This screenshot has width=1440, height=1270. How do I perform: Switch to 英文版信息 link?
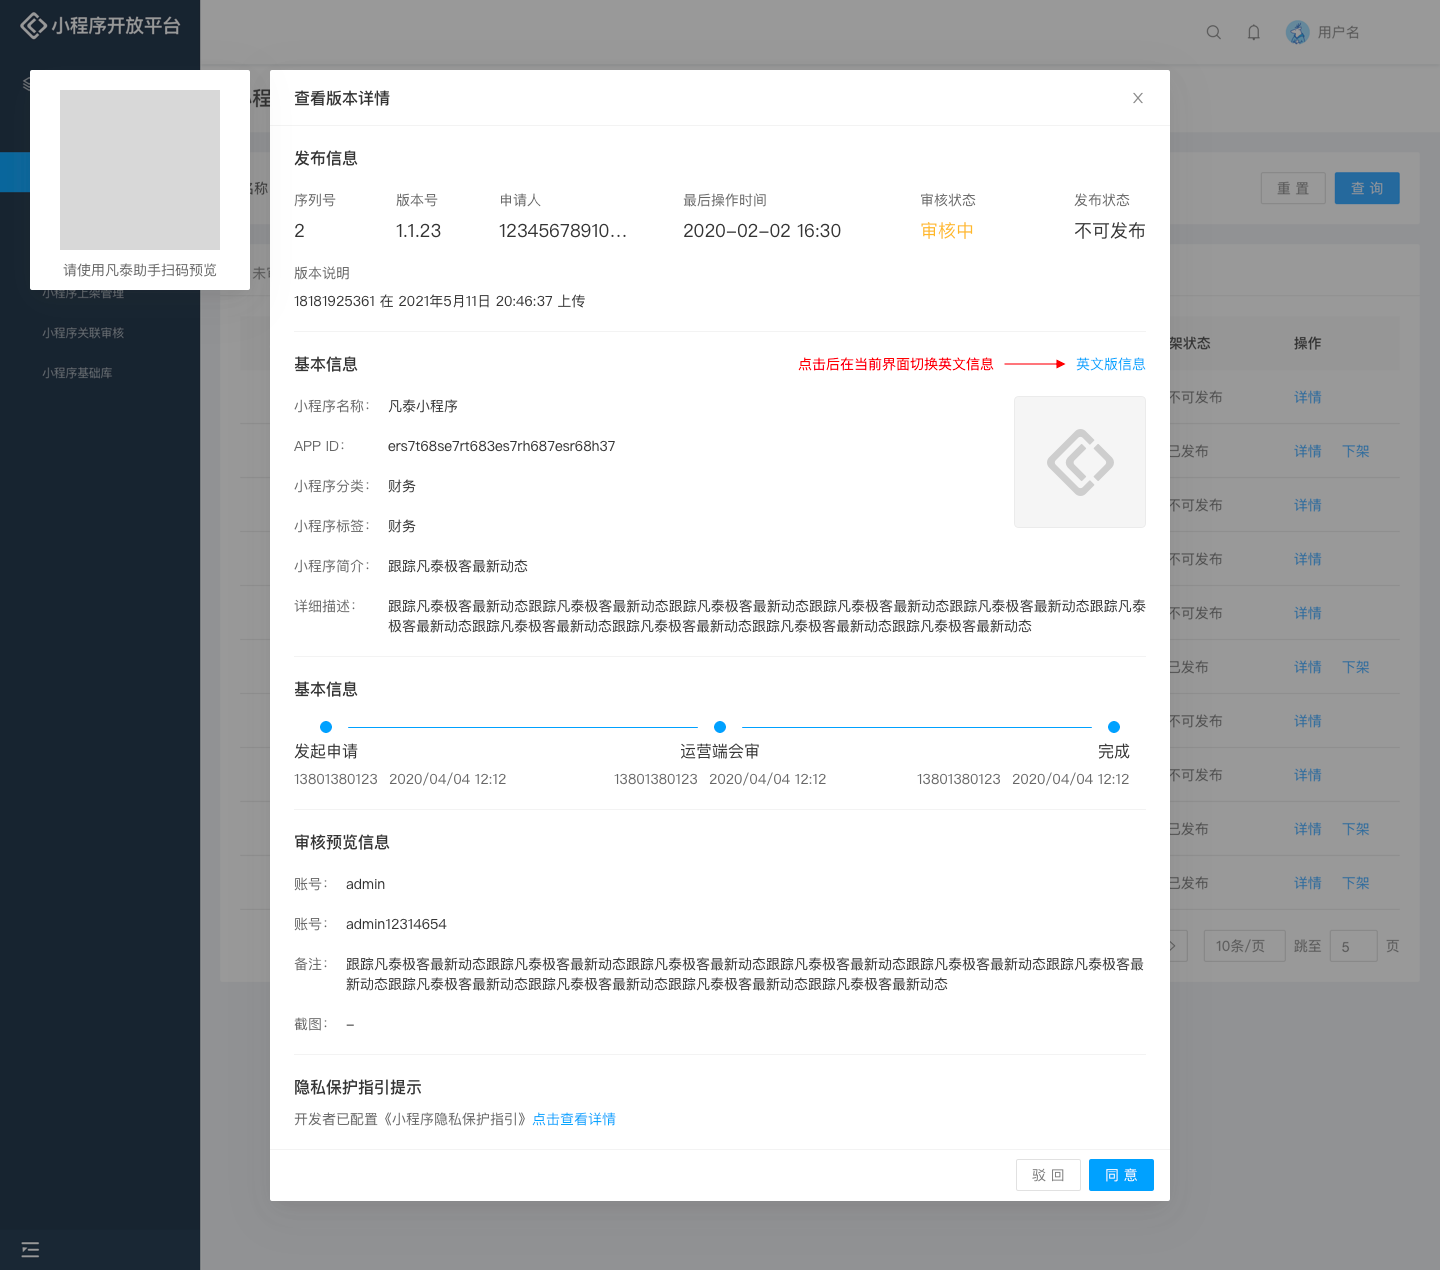point(1110,364)
